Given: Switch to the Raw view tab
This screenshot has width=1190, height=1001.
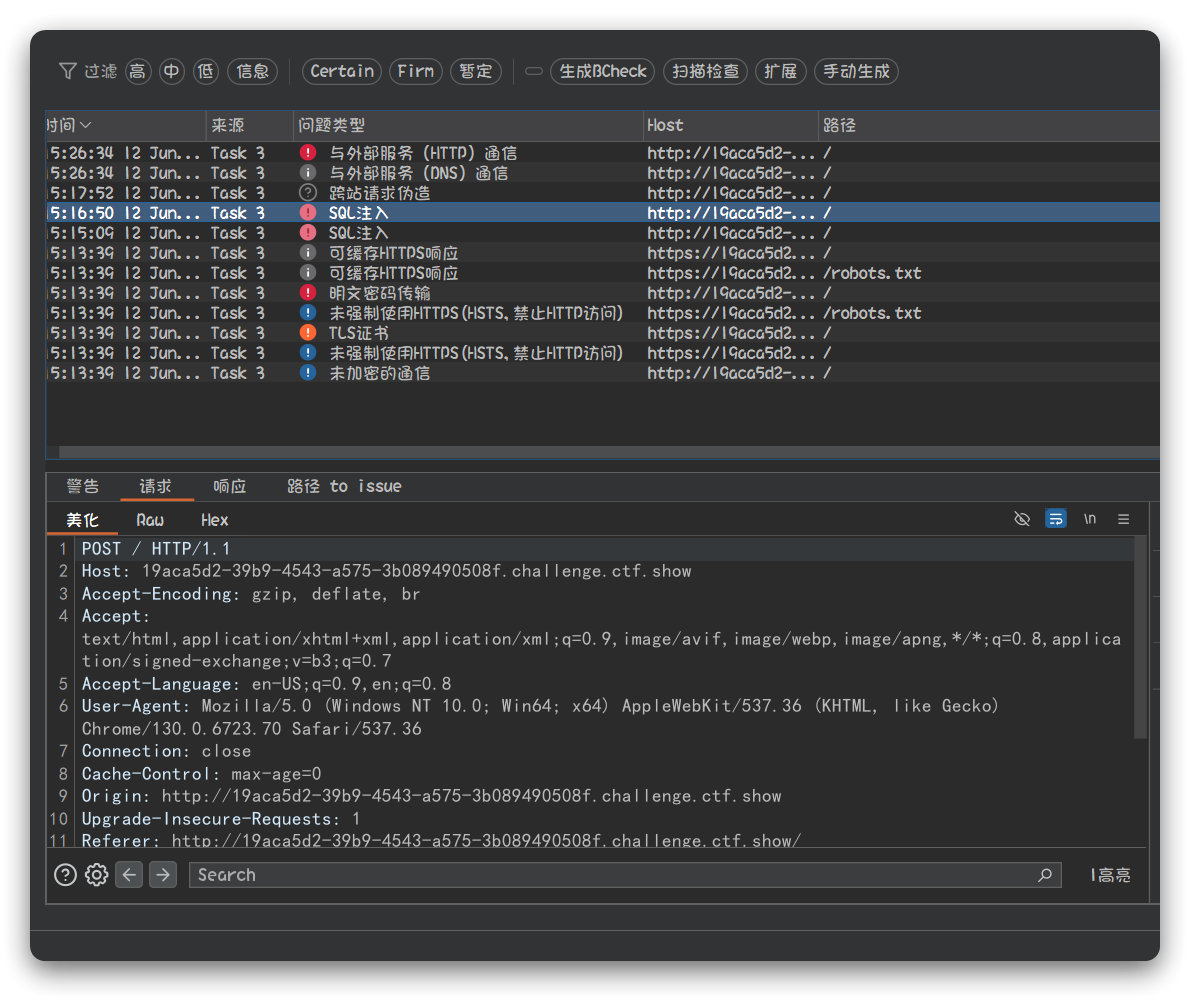Looking at the screenshot, I should pyautogui.click(x=150, y=520).
